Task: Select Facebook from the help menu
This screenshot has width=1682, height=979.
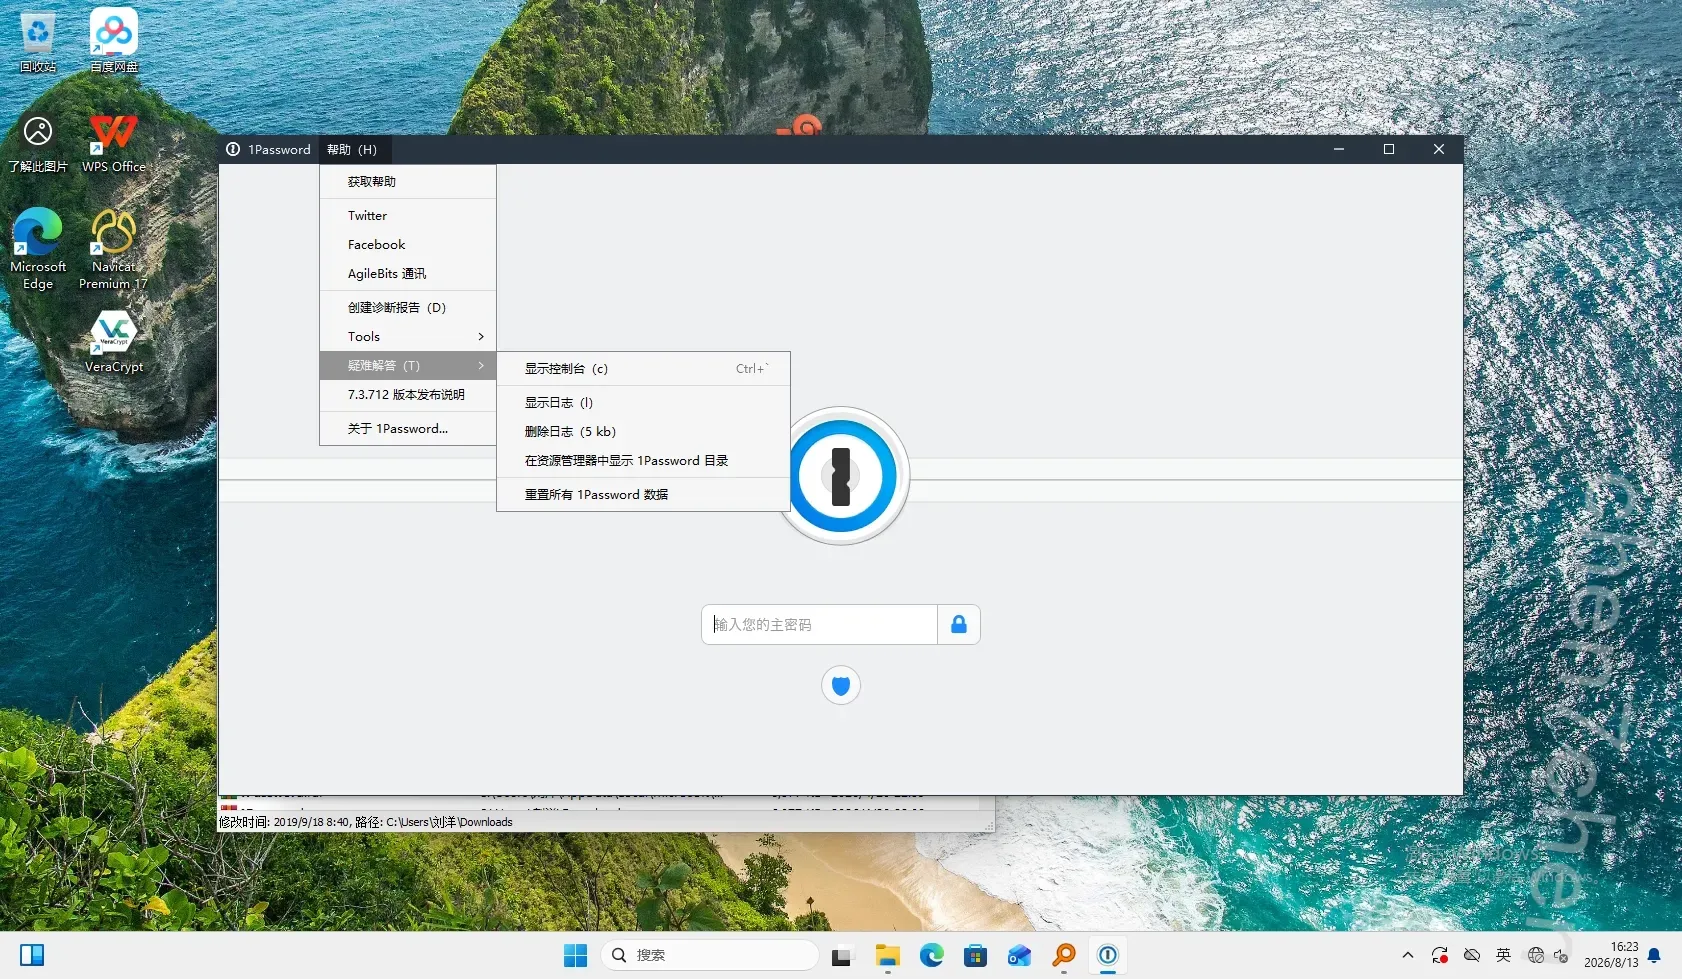Action: click(408, 245)
